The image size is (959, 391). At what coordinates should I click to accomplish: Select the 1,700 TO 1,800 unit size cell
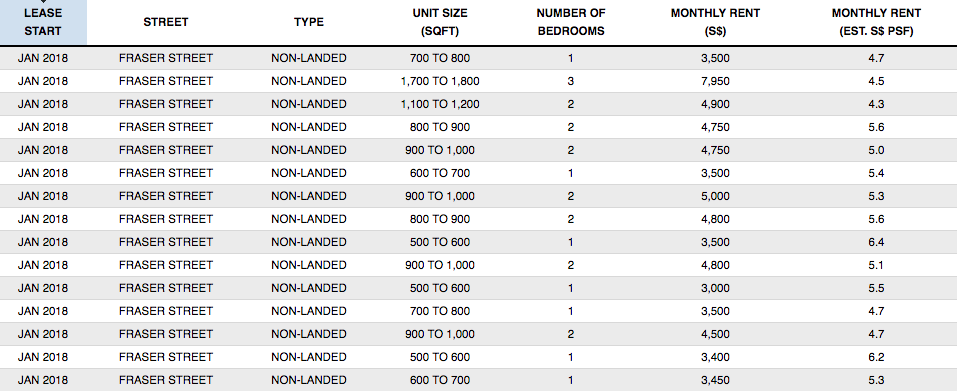tap(440, 81)
